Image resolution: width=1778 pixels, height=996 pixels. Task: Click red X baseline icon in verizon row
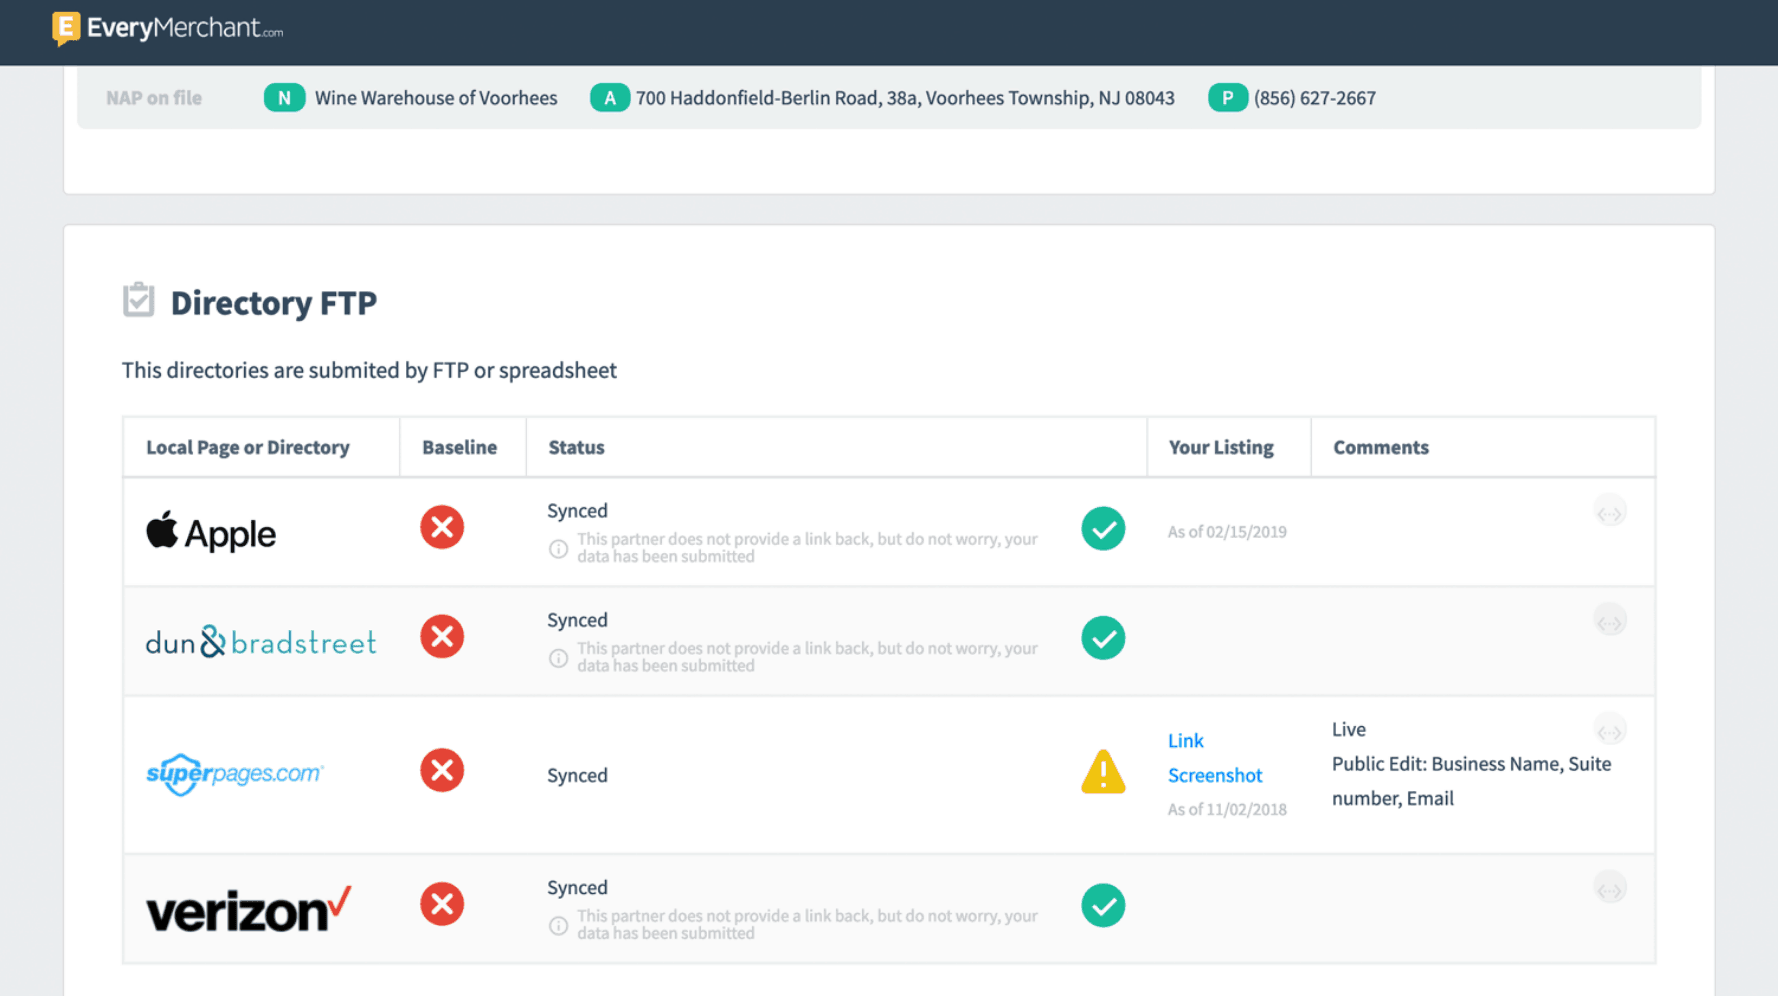442,904
